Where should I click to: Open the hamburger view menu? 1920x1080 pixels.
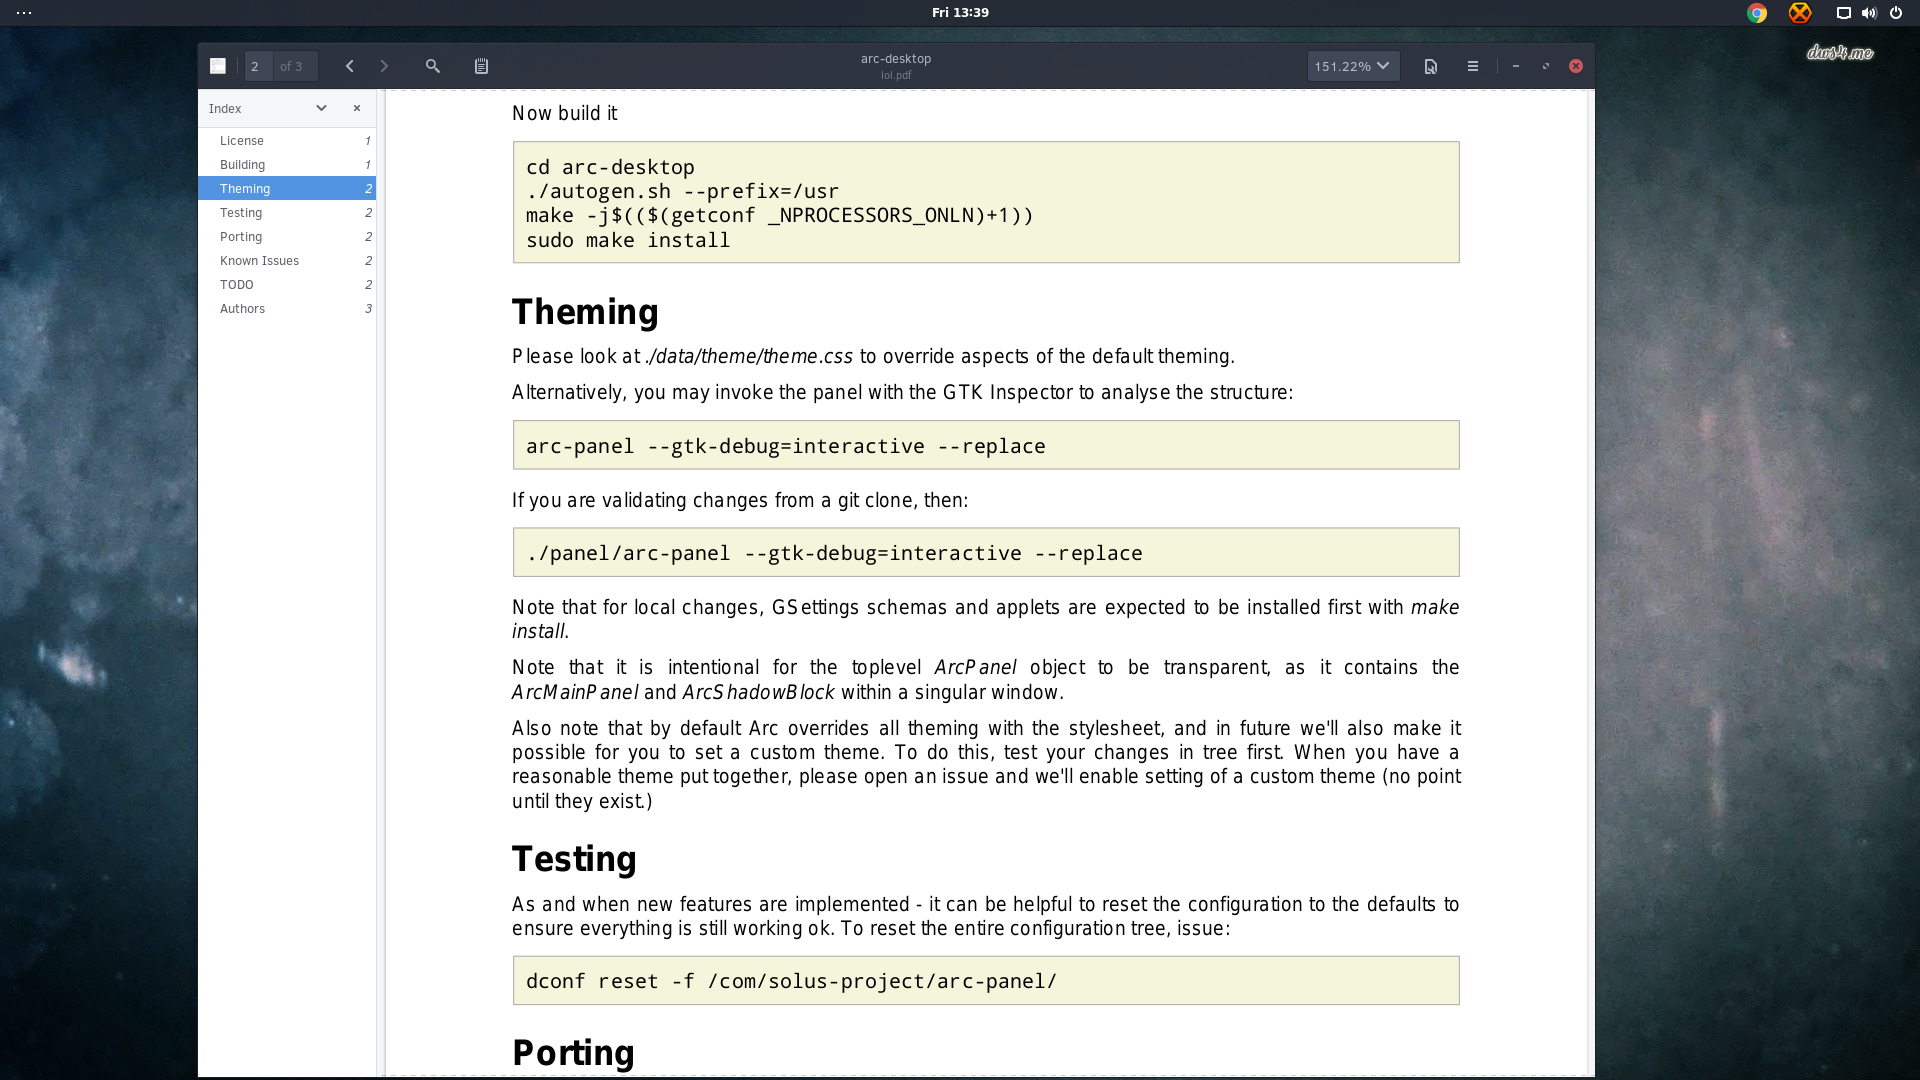pyautogui.click(x=1473, y=66)
